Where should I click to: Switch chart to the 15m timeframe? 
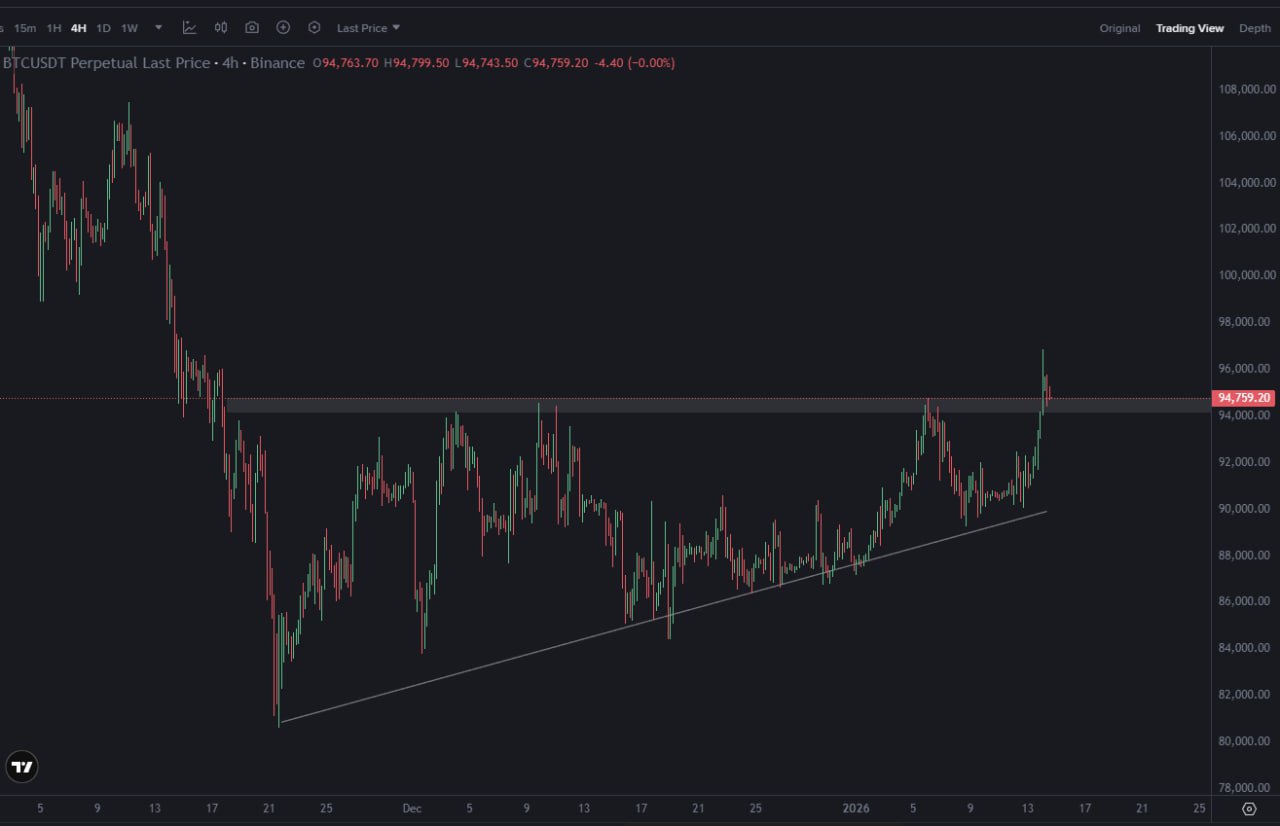(25, 27)
